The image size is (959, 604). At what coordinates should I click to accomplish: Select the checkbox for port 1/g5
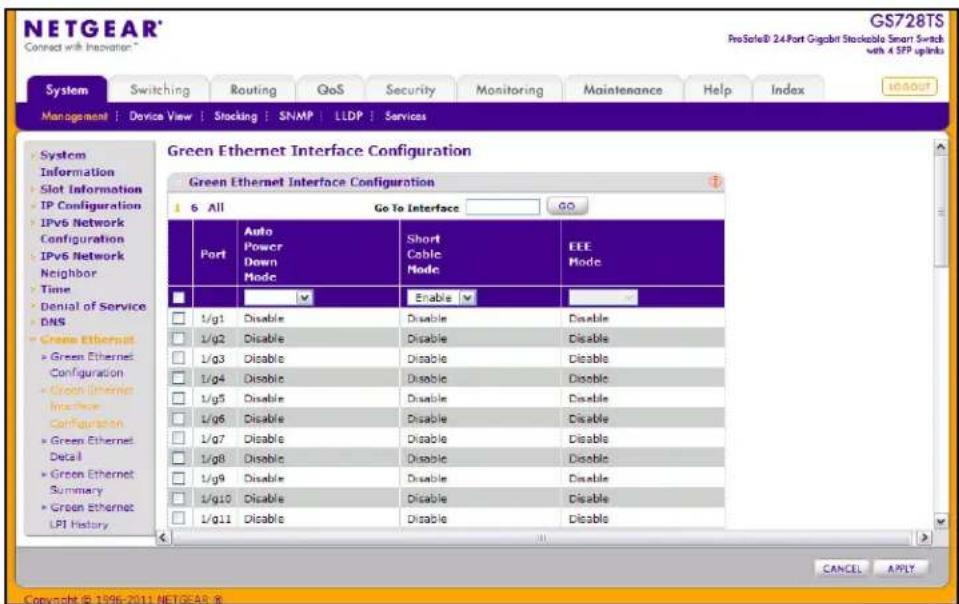[179, 398]
